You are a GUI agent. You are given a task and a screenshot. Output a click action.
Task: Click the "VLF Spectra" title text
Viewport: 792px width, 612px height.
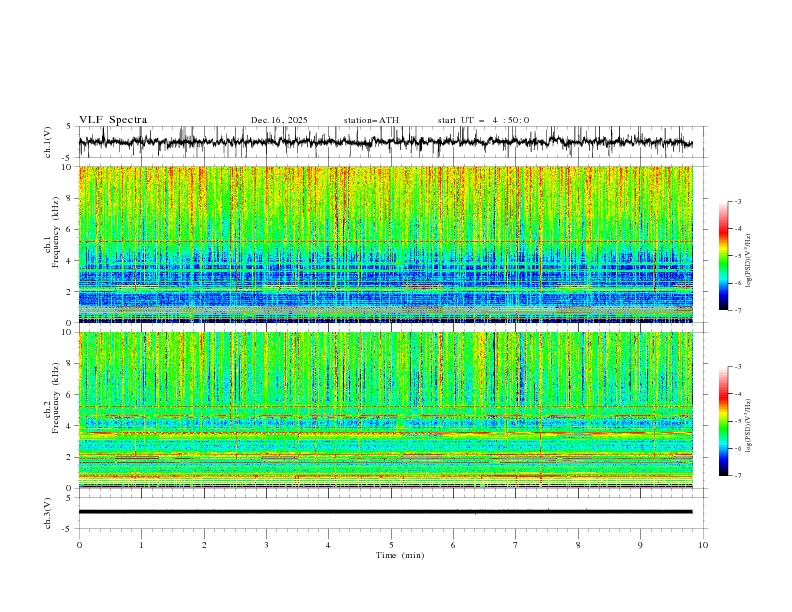pos(113,120)
